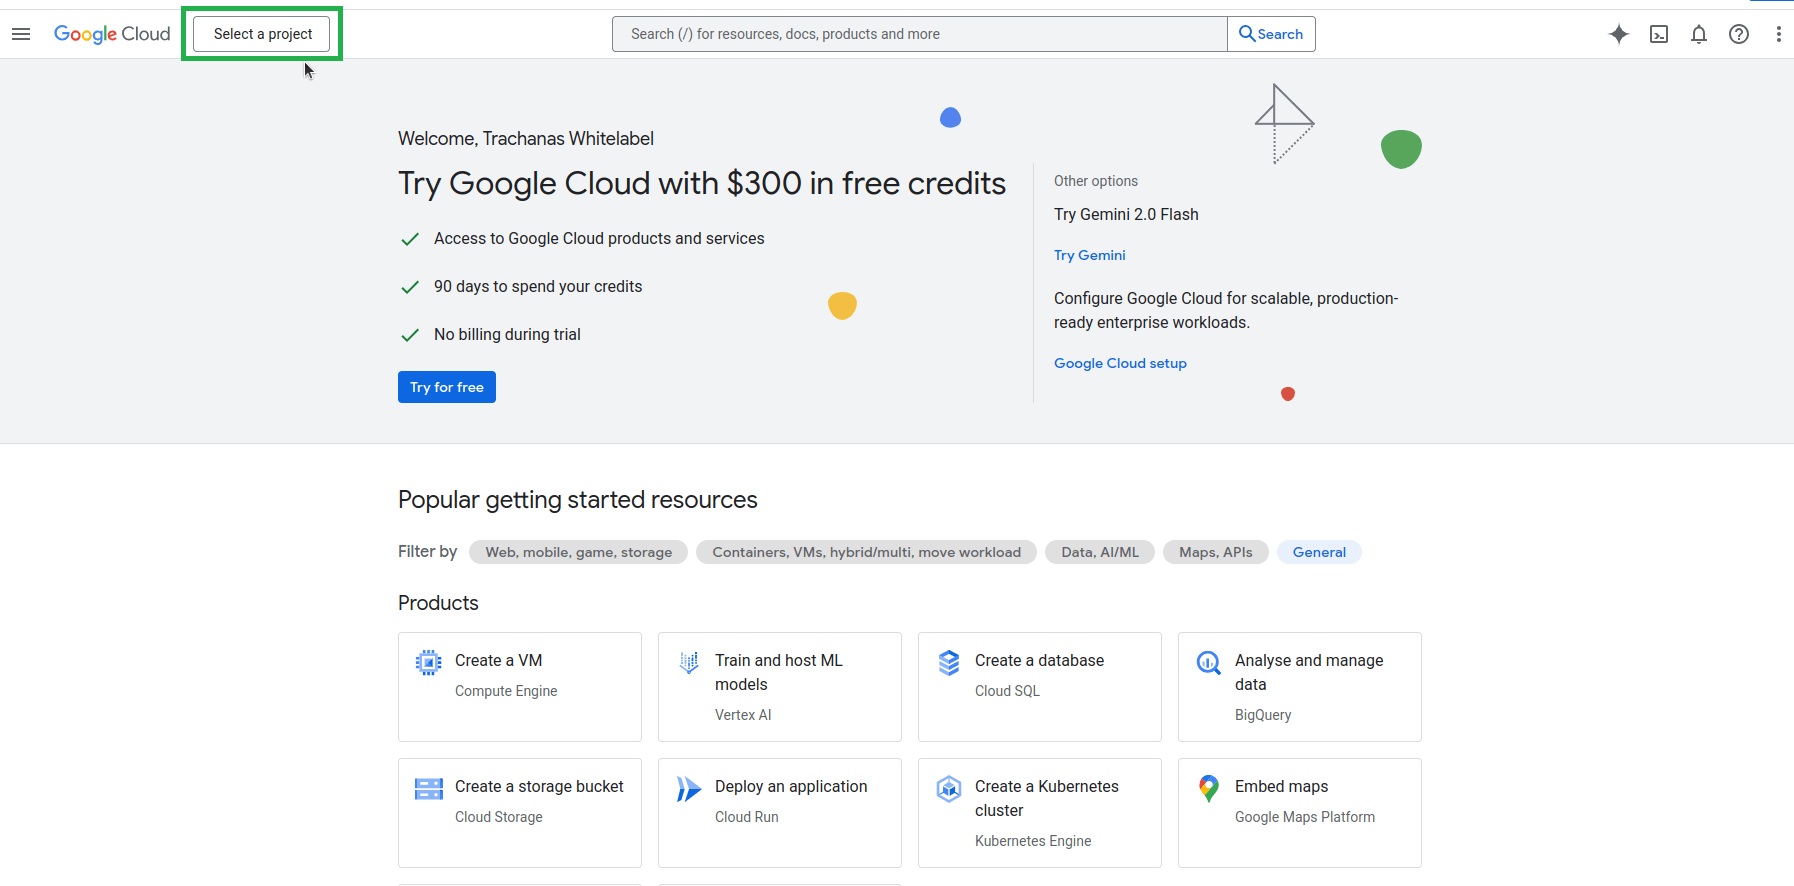Click the Google Maps pin icon
The width and height of the screenshot is (1794, 886).
click(1208, 788)
